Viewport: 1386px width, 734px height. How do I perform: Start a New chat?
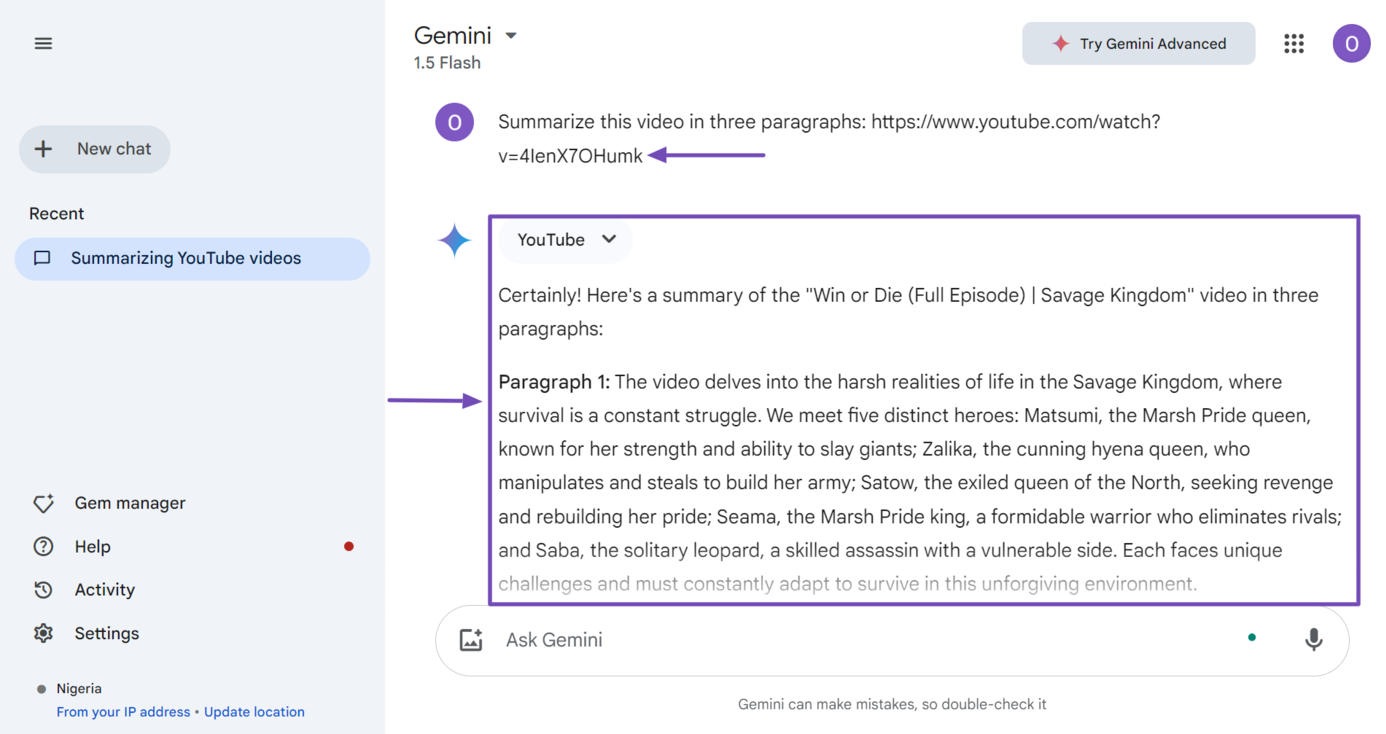click(x=95, y=149)
